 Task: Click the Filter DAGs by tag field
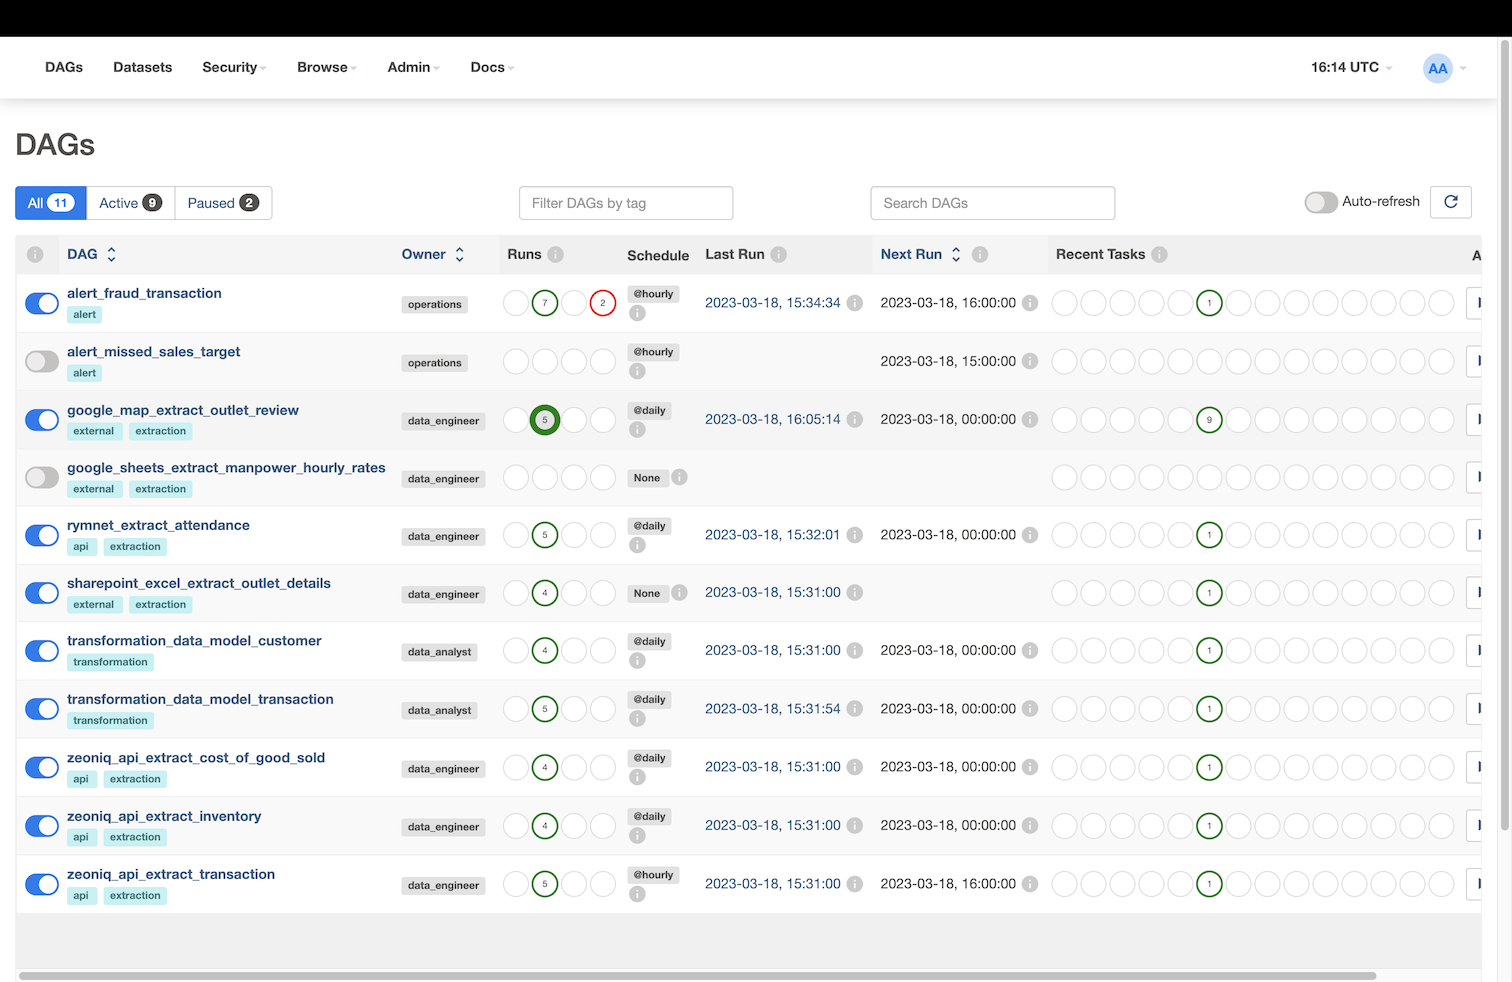coord(626,203)
